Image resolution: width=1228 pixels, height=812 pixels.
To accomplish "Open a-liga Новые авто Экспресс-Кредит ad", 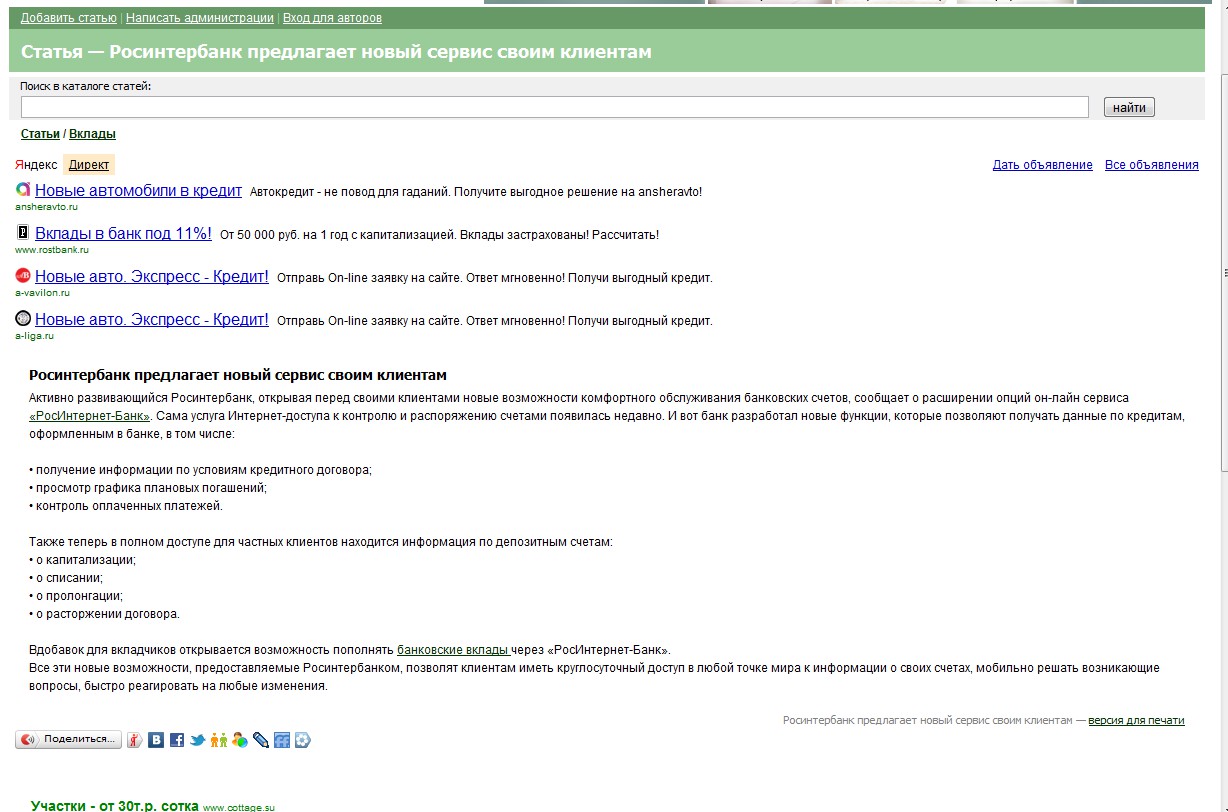I will click(152, 320).
